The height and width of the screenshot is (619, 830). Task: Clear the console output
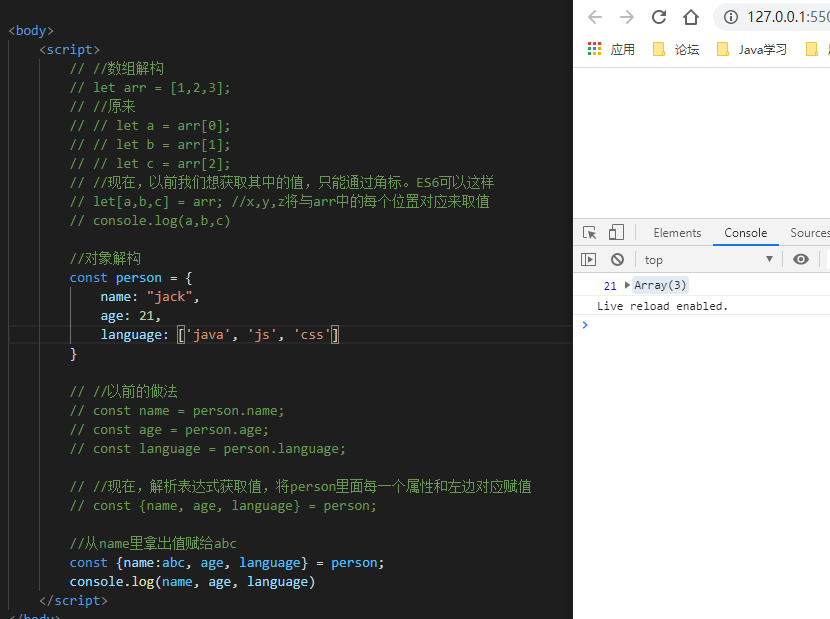[617, 259]
